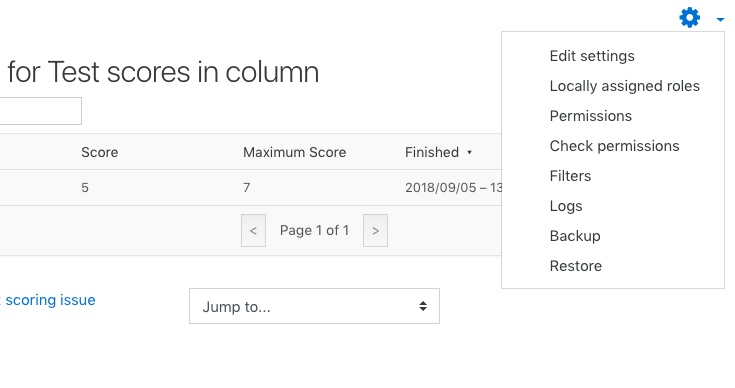Open Check permissions
Viewport: 735px width, 388px height.
point(614,146)
